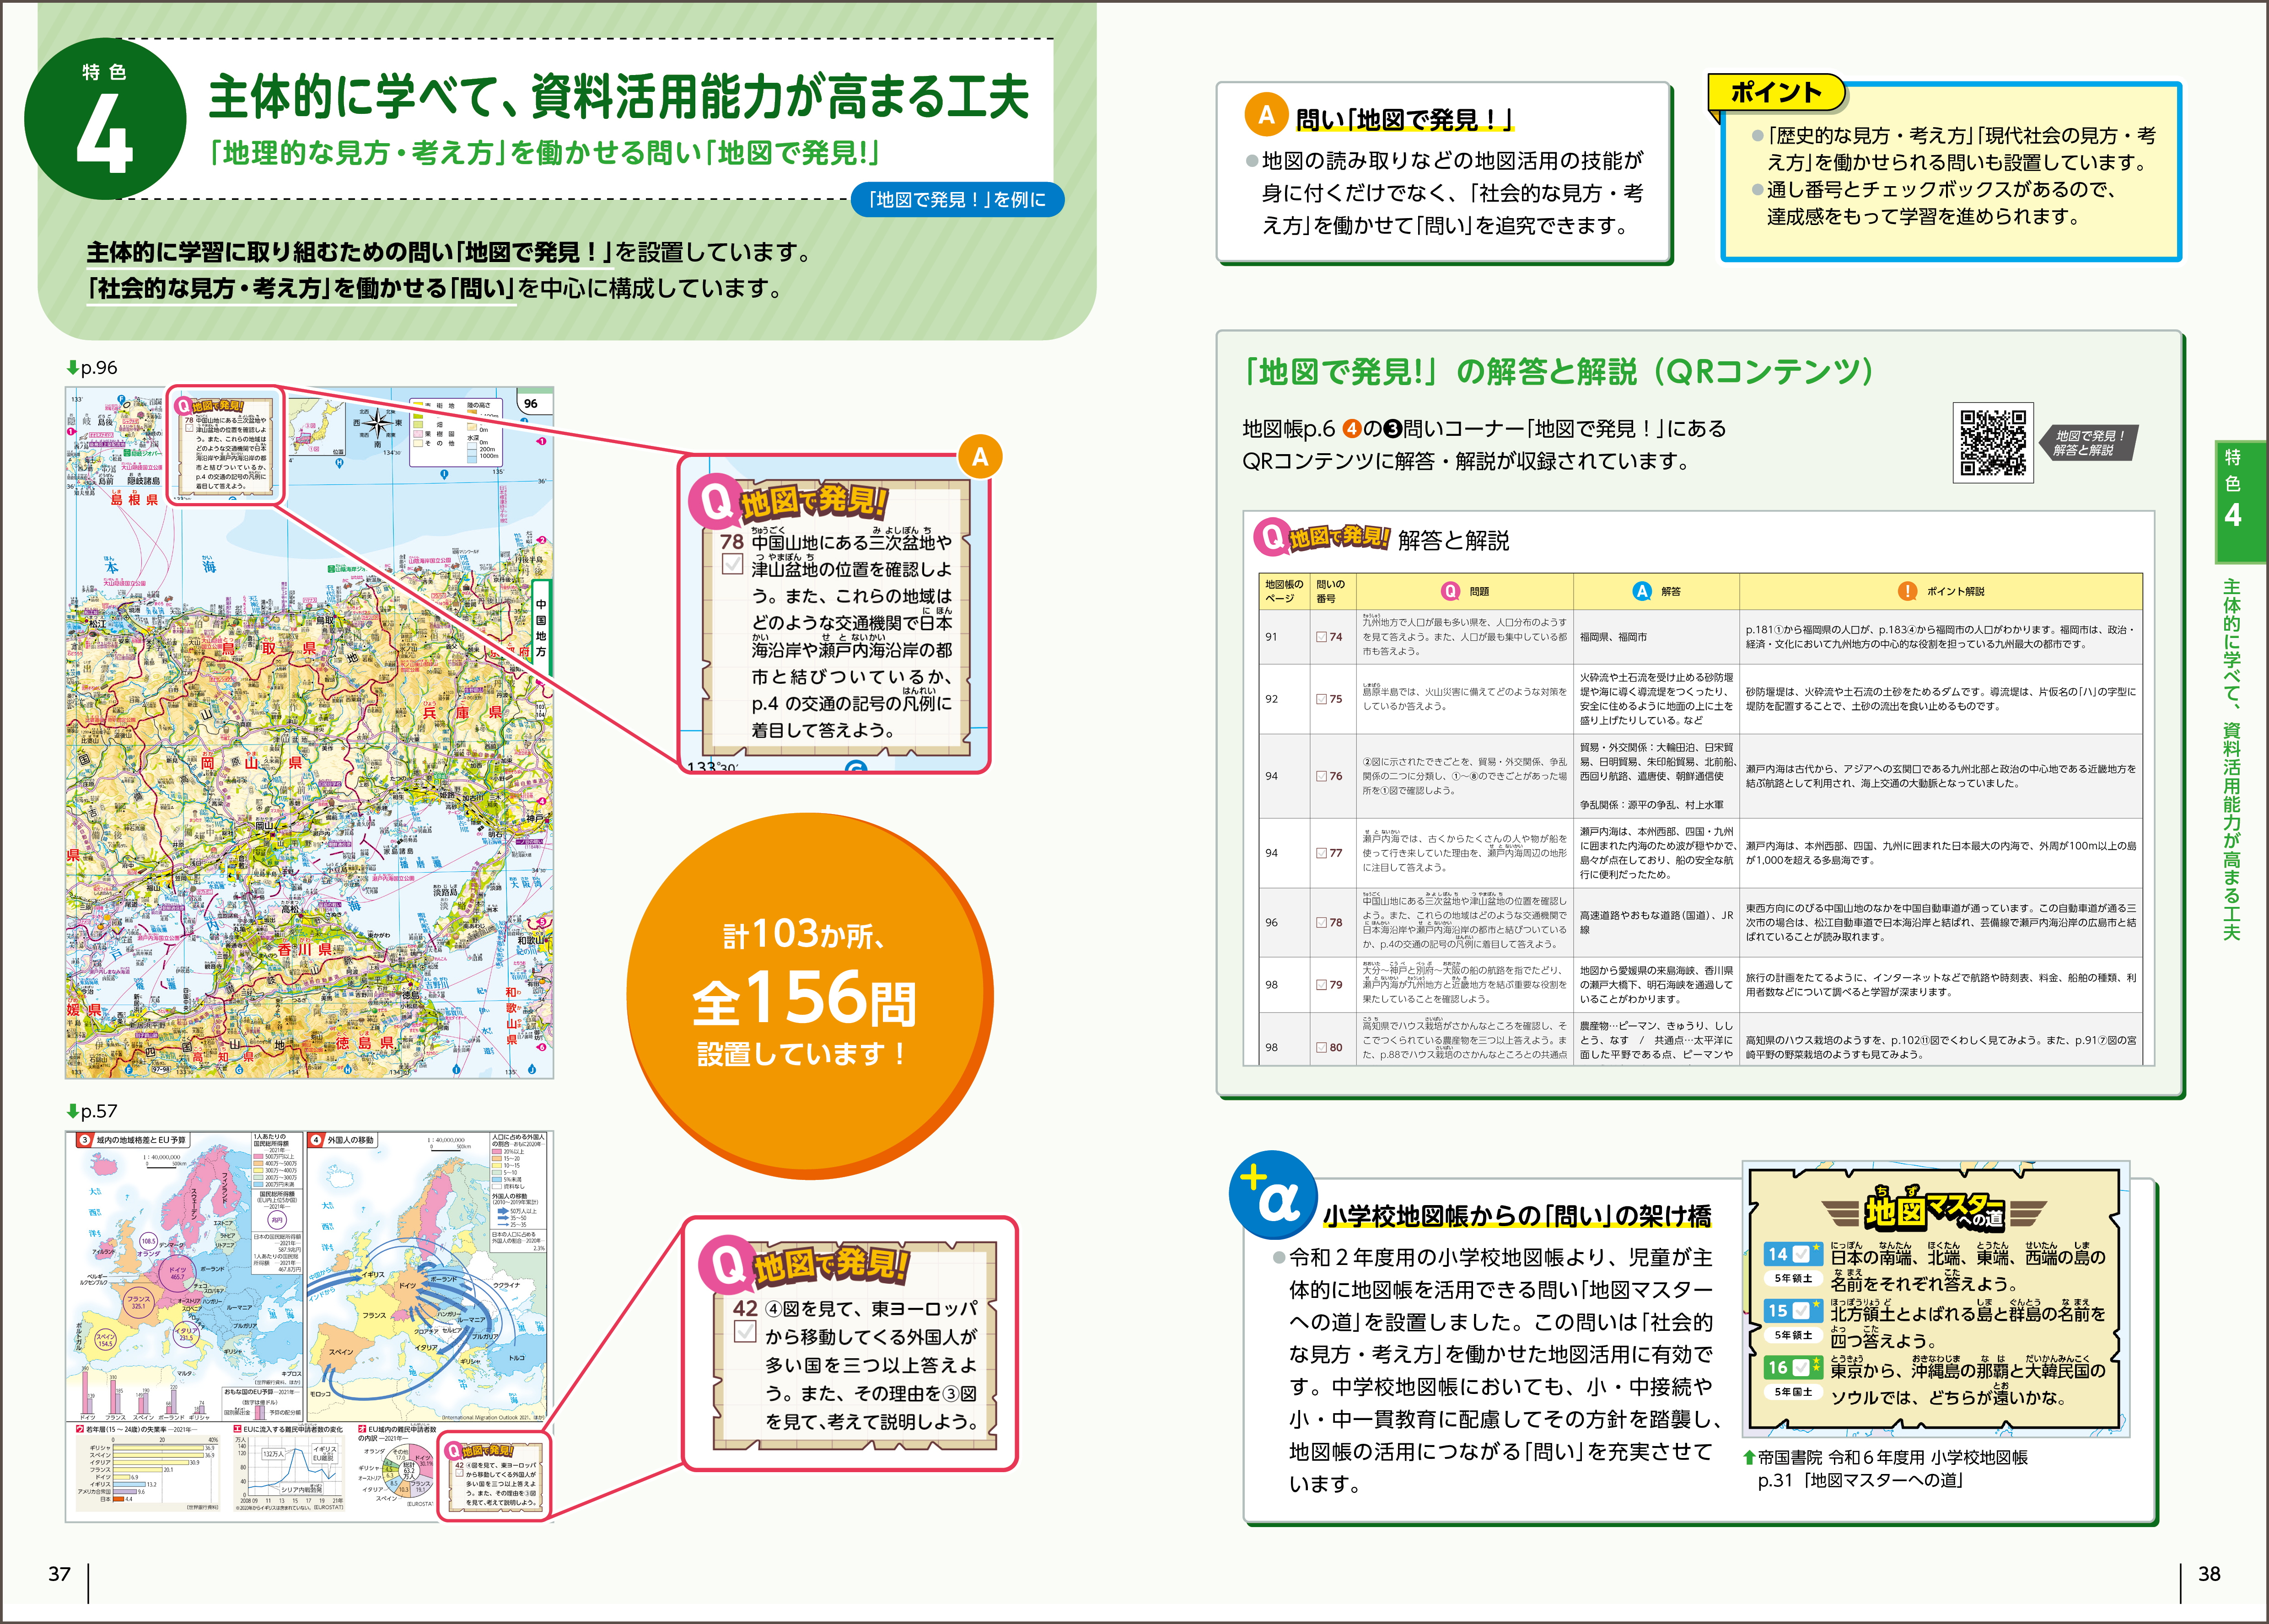Click the table cell showing page 96
Screen dimensions: 2269x1624
pos(1284,922)
